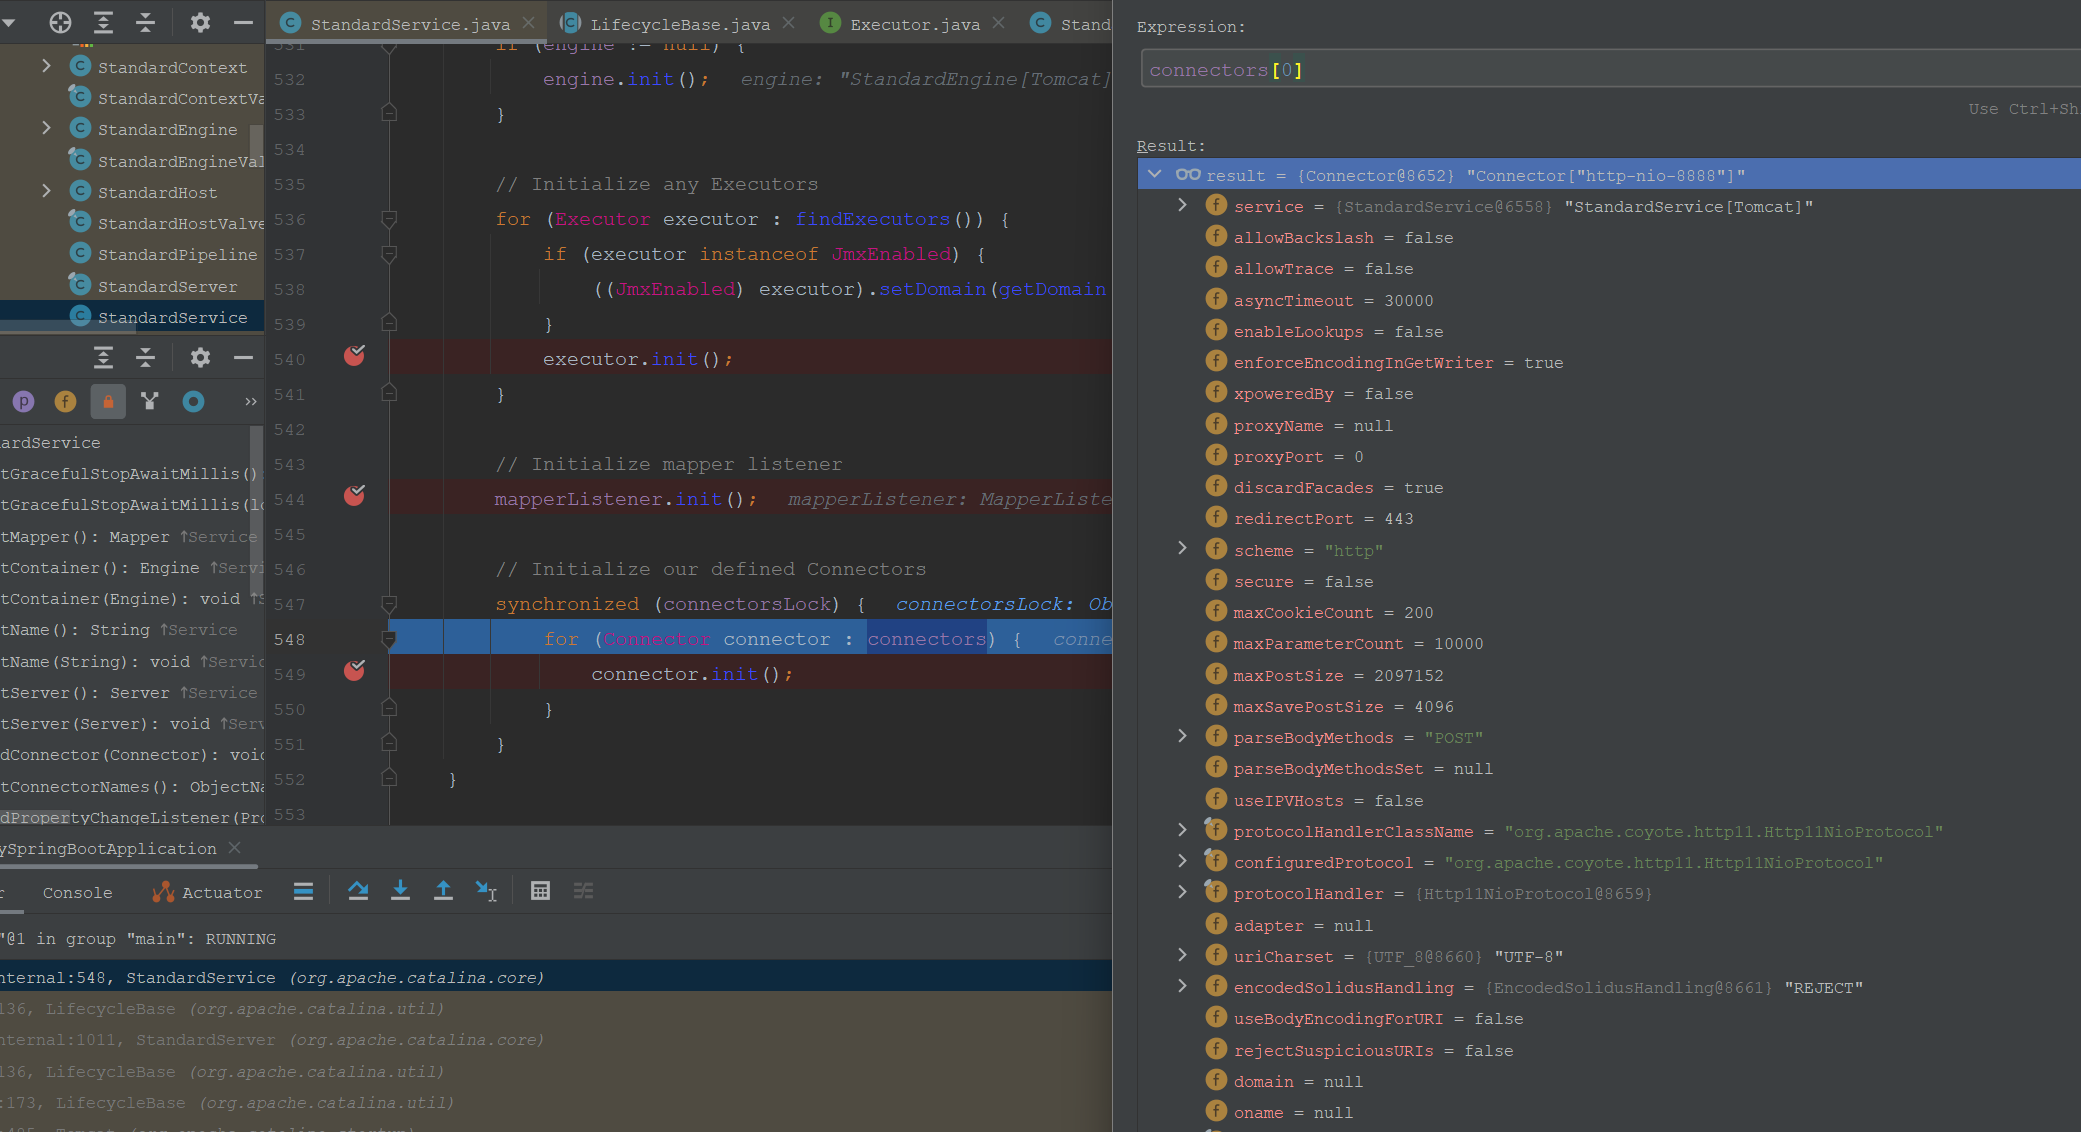Toggle breakpoint at line 540
The height and width of the screenshot is (1132, 2081).
tap(354, 357)
